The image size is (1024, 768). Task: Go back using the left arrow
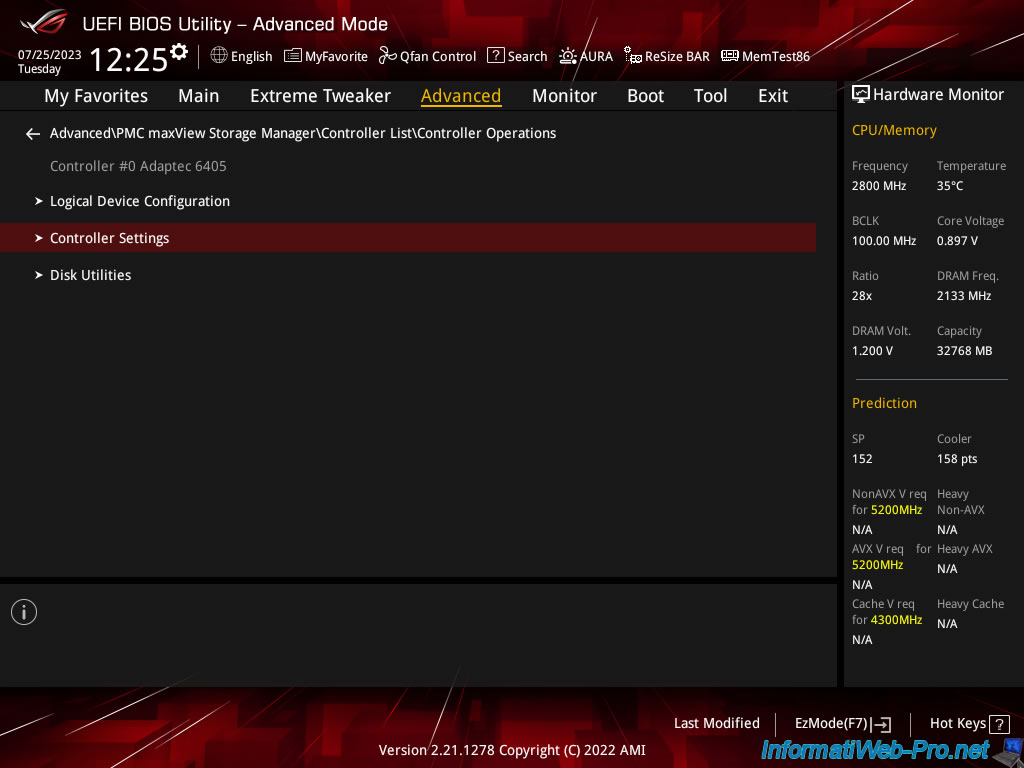coord(33,134)
